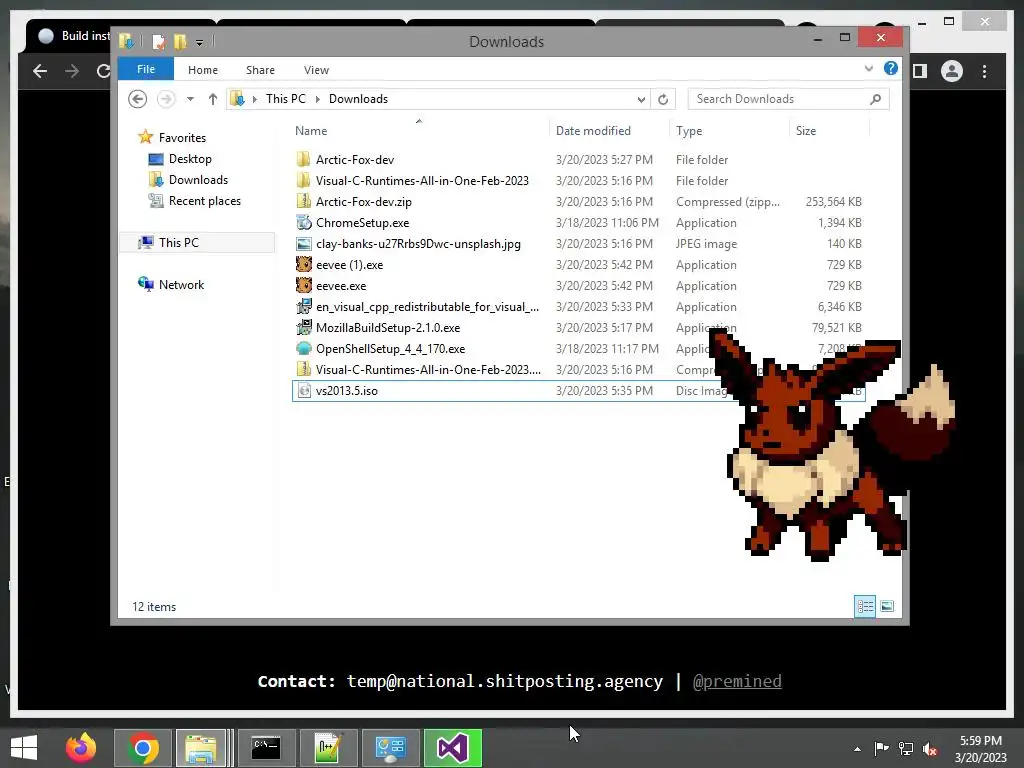
Task: Open Chrome's three-dot menu
Action: [x=984, y=71]
